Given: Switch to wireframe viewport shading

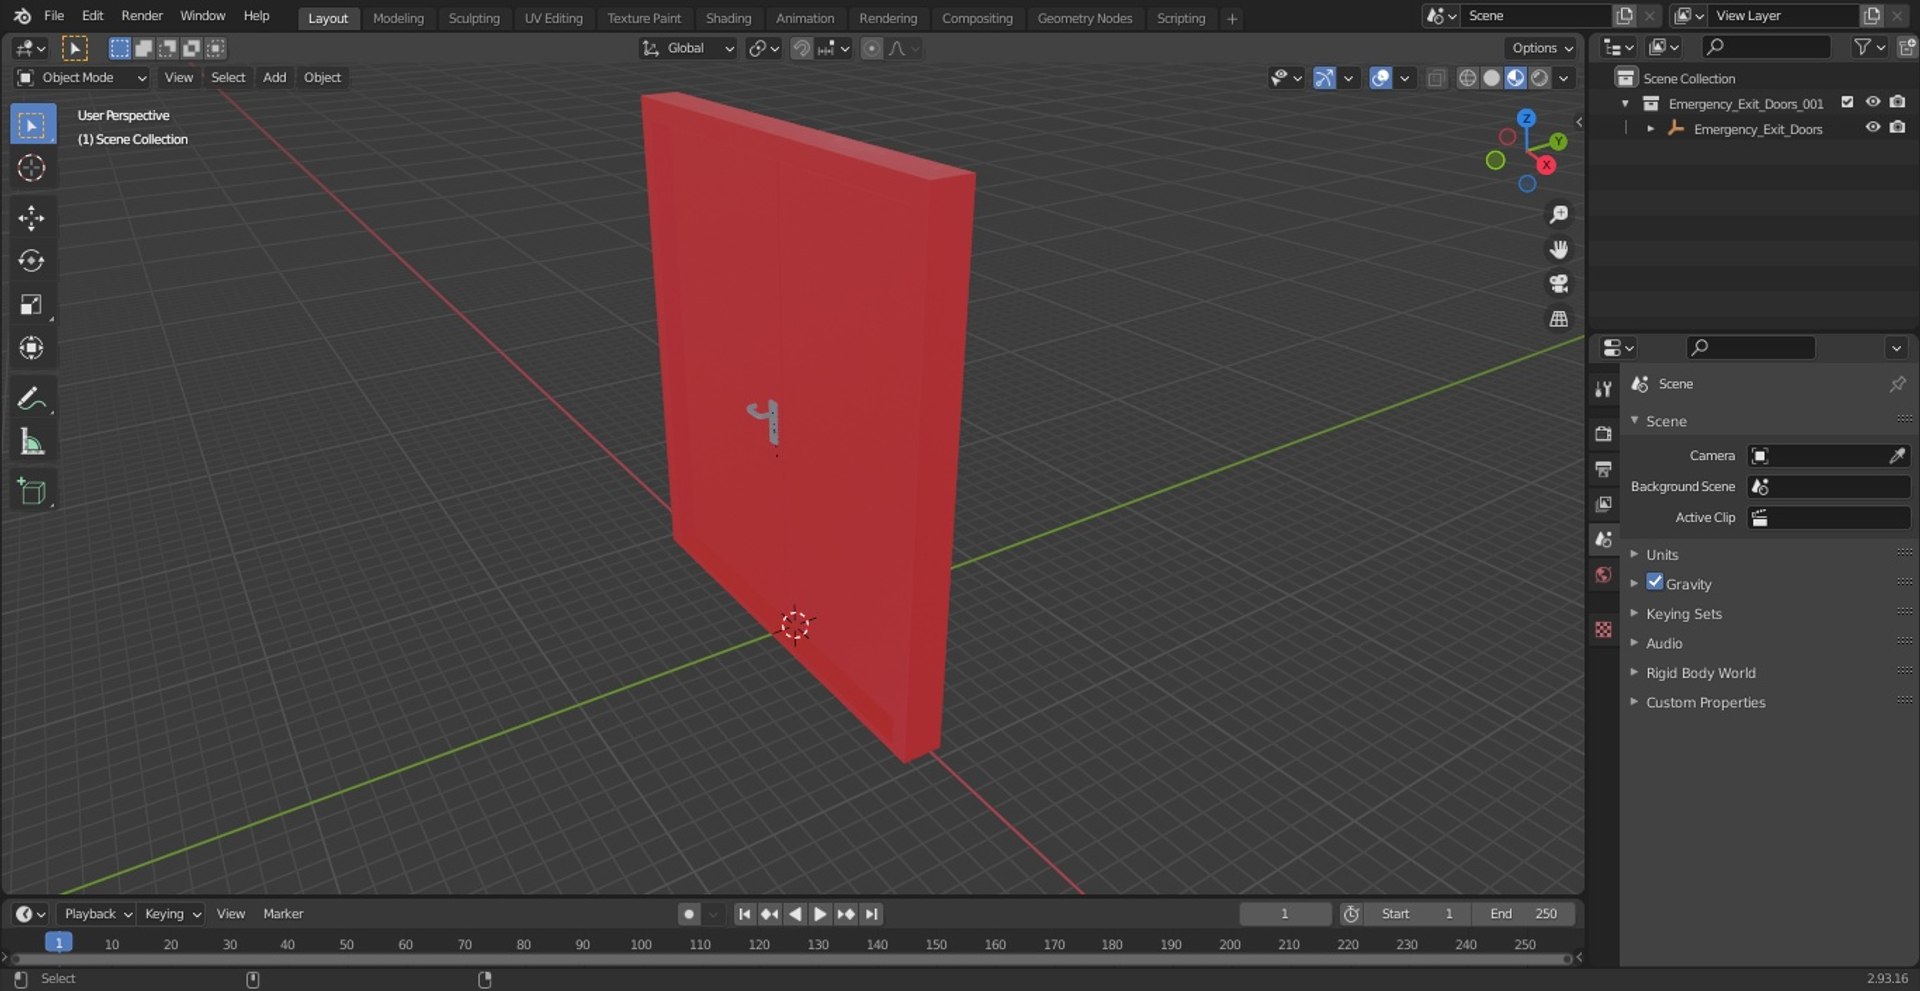Looking at the screenshot, I should [x=1467, y=78].
